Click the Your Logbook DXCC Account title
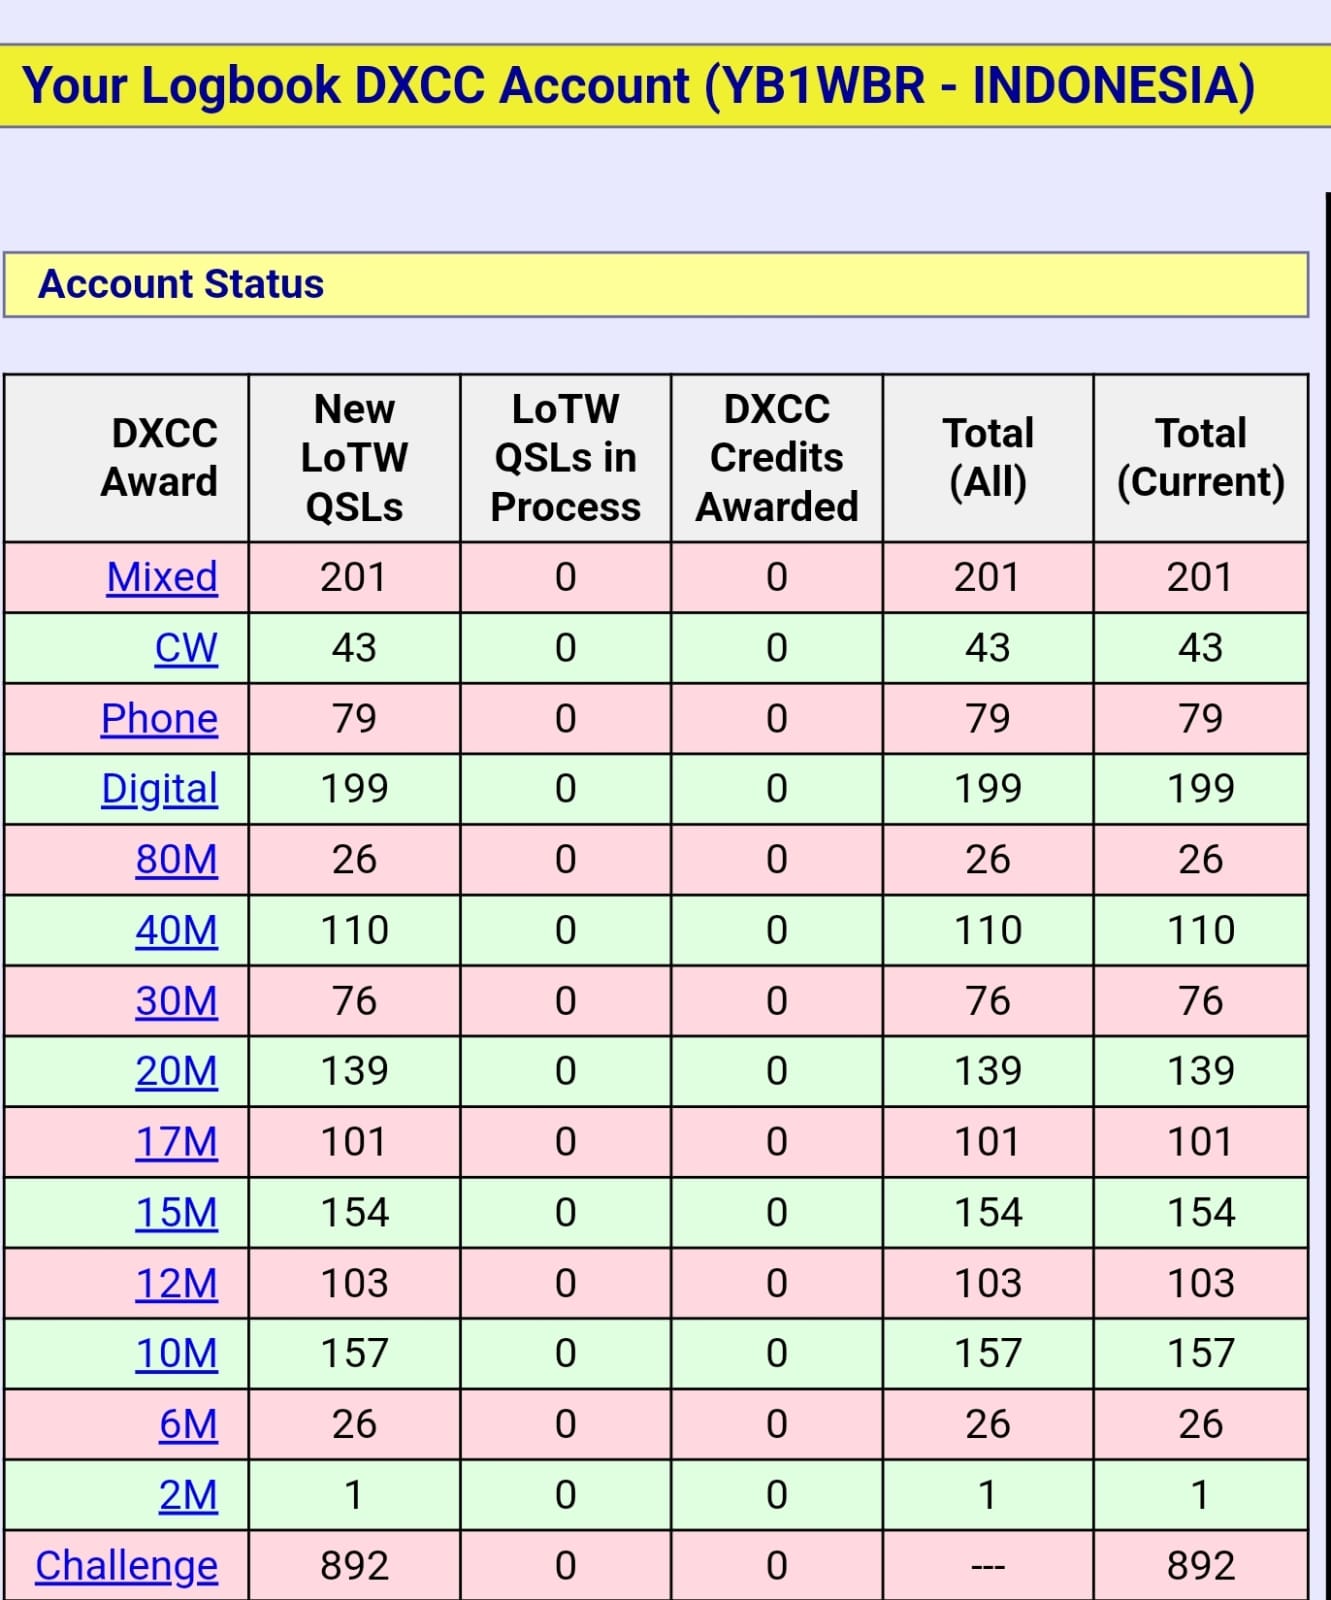 pos(638,85)
